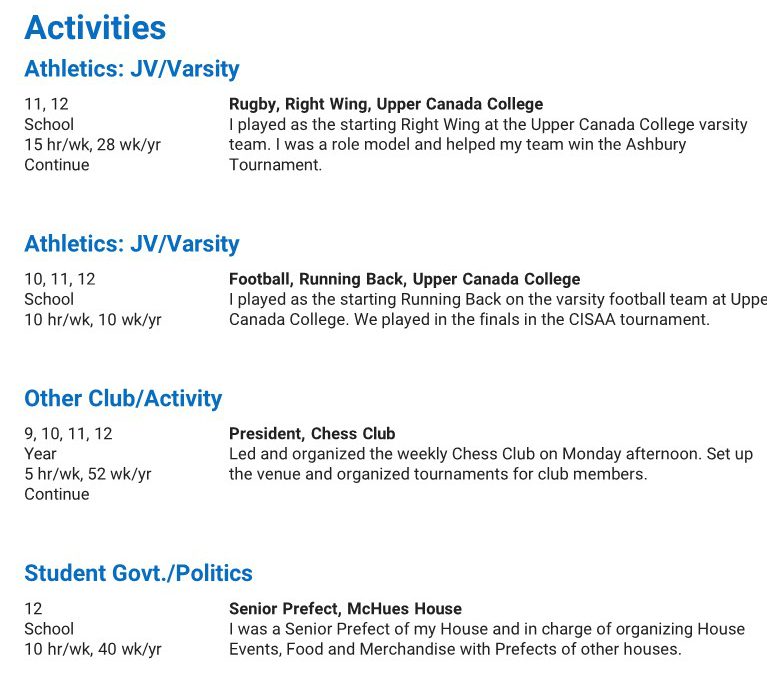This screenshot has height=682, width=767.
Task: Click the Year timing label for Chess Club
Action: 40,454
